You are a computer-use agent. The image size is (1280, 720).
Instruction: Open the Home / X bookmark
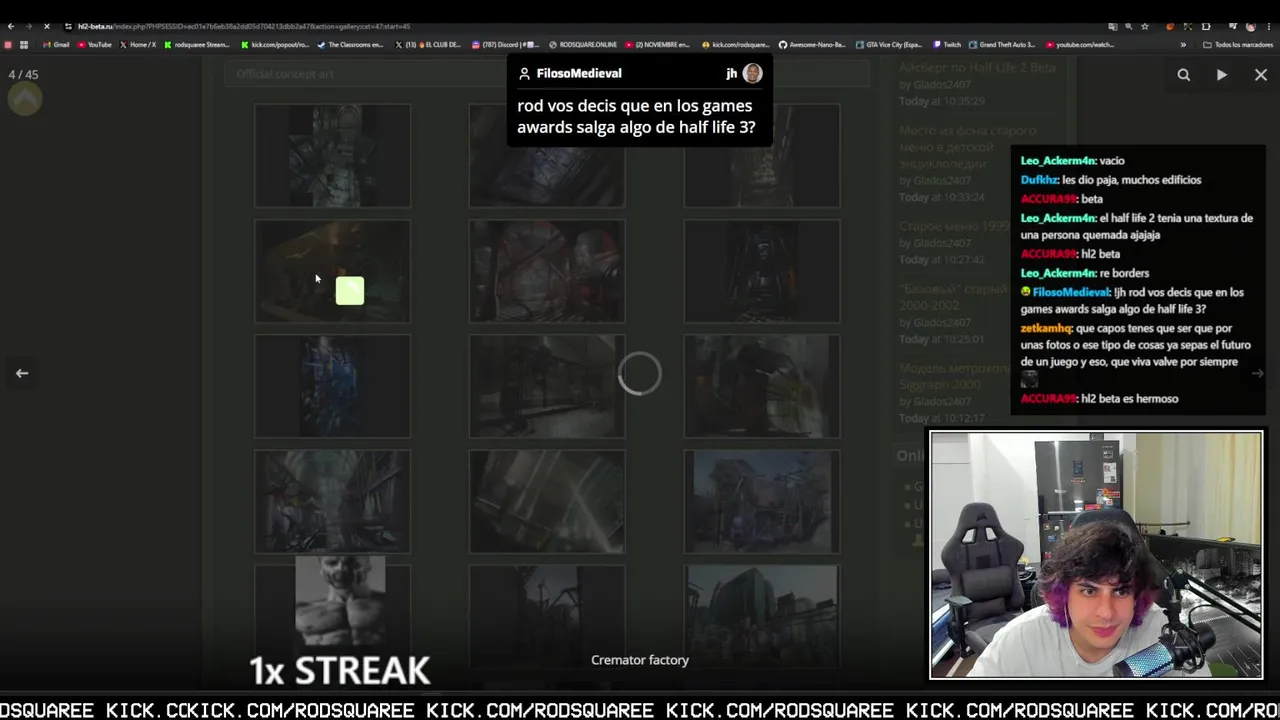pyautogui.click(x=138, y=45)
